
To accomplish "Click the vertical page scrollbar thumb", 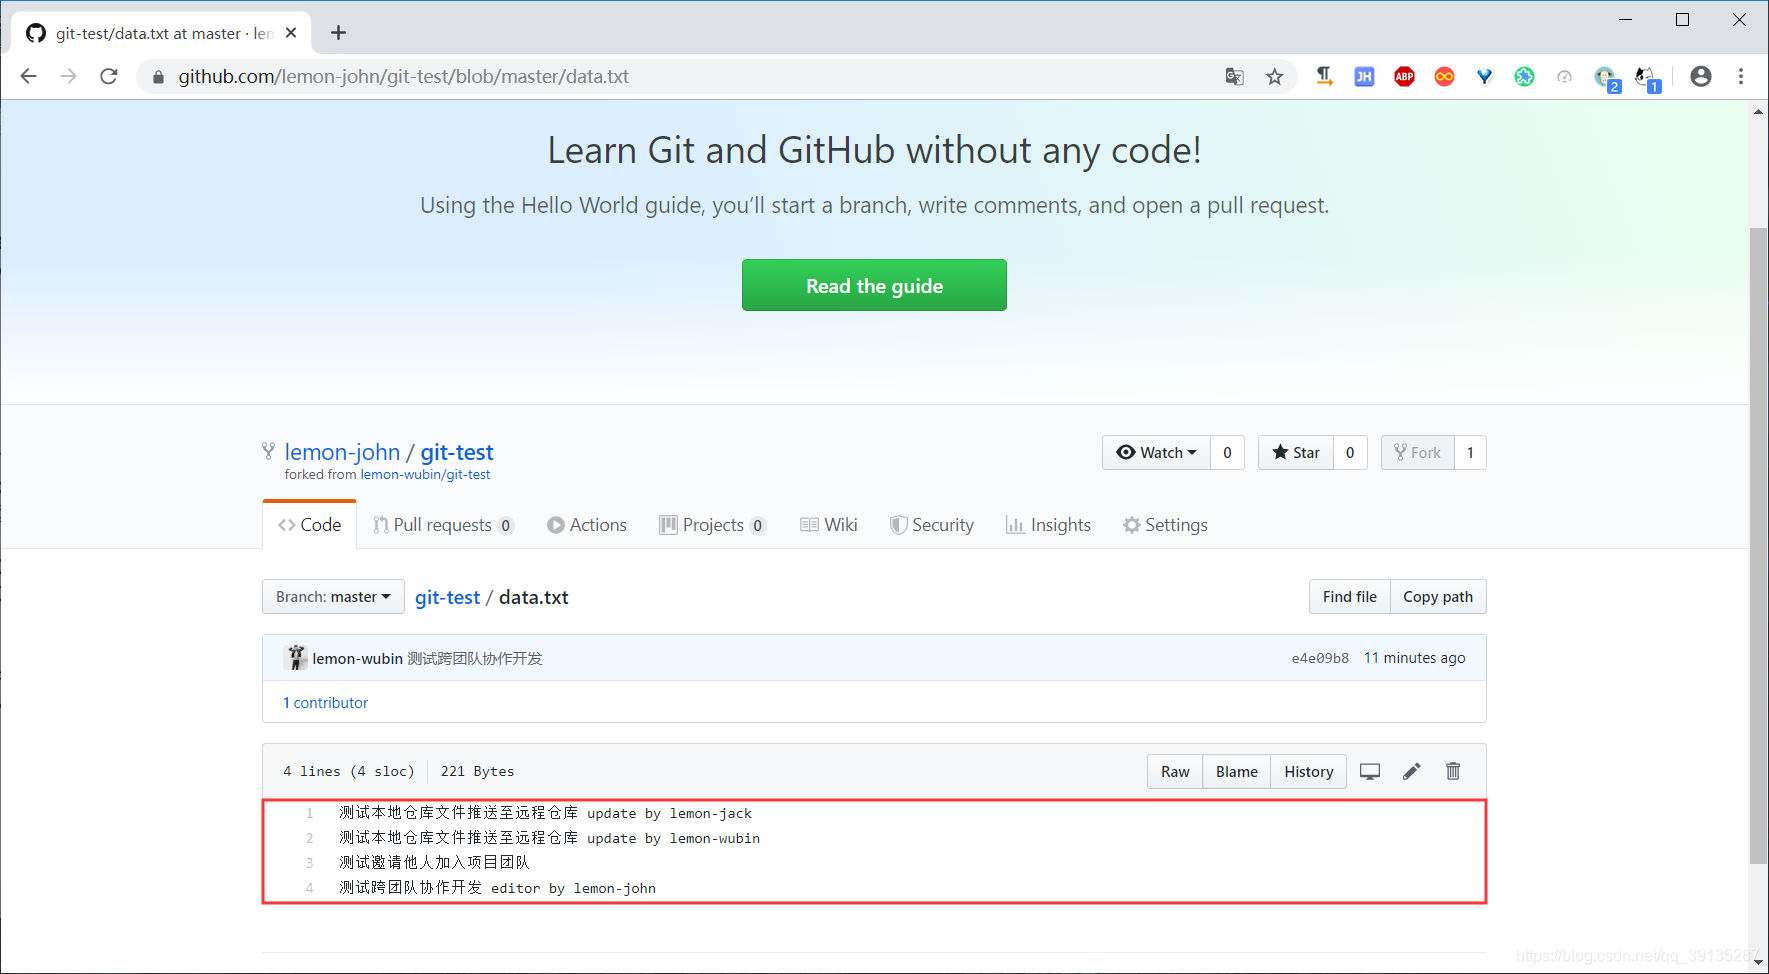I will tap(1758, 546).
